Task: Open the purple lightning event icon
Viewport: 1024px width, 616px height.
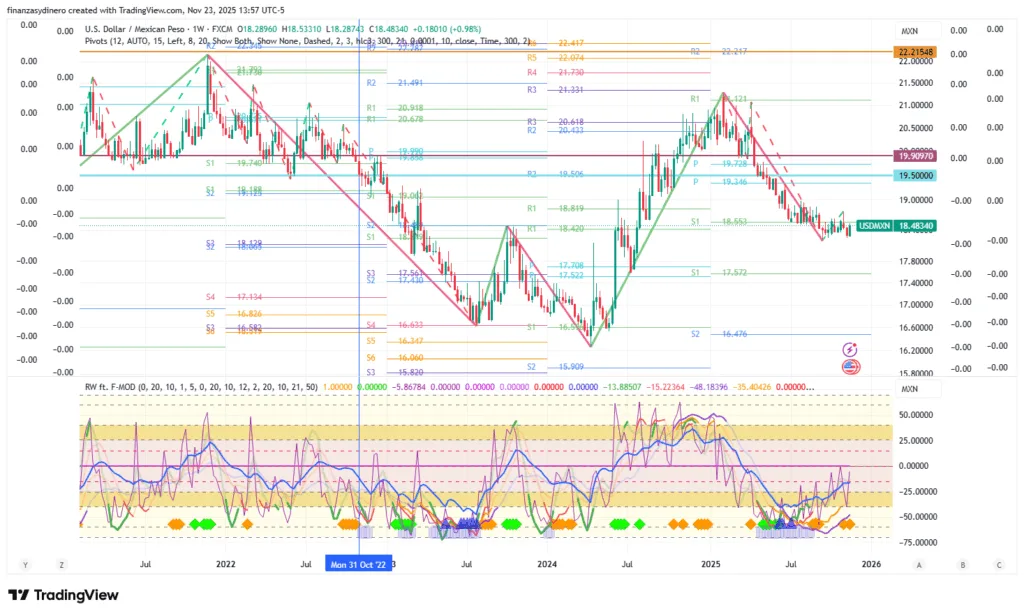Action: coord(850,349)
